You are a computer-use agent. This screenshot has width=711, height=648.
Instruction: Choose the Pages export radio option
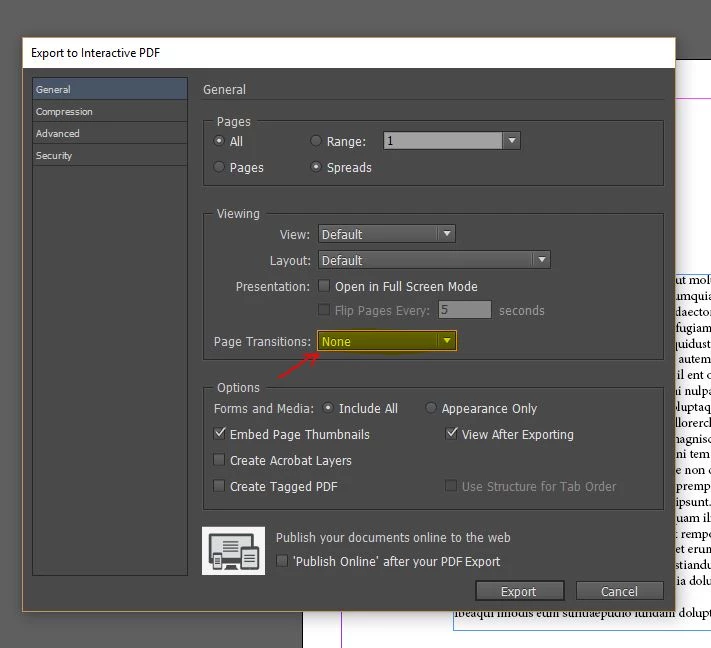tap(219, 167)
